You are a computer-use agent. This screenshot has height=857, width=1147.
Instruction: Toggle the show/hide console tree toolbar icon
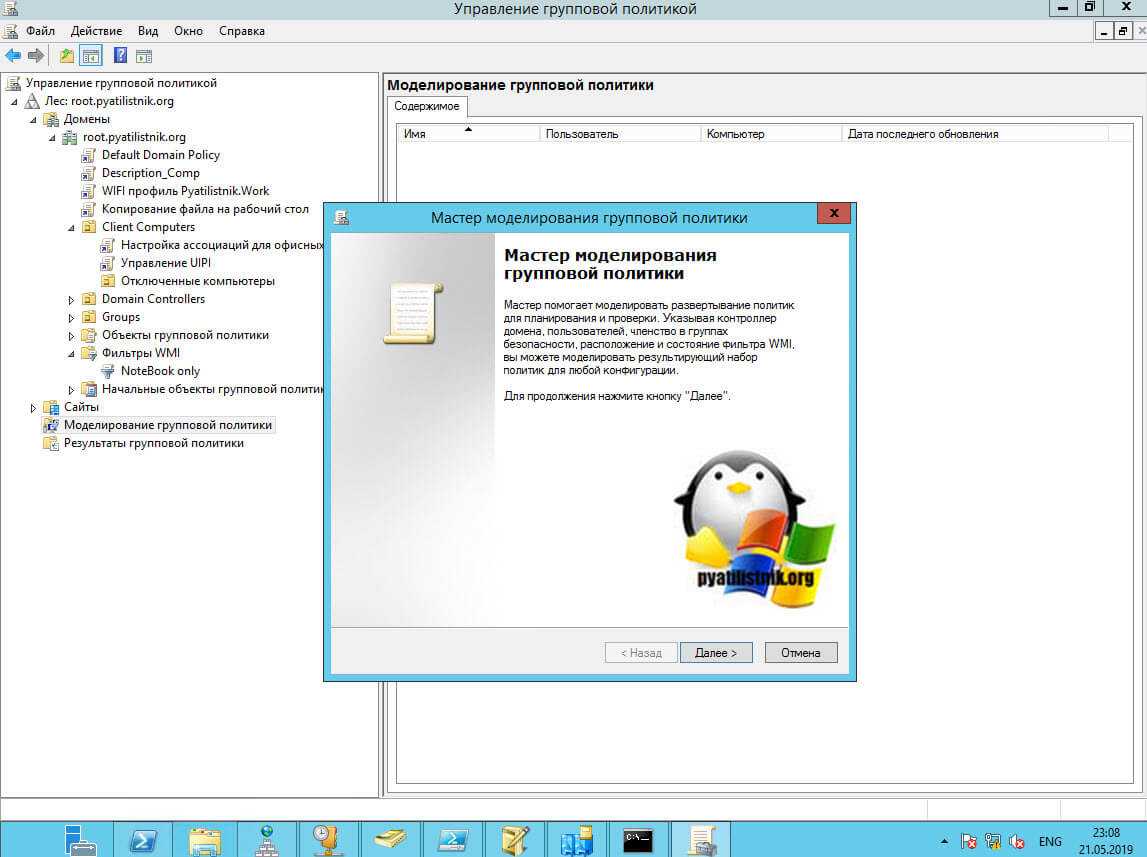[x=91, y=56]
